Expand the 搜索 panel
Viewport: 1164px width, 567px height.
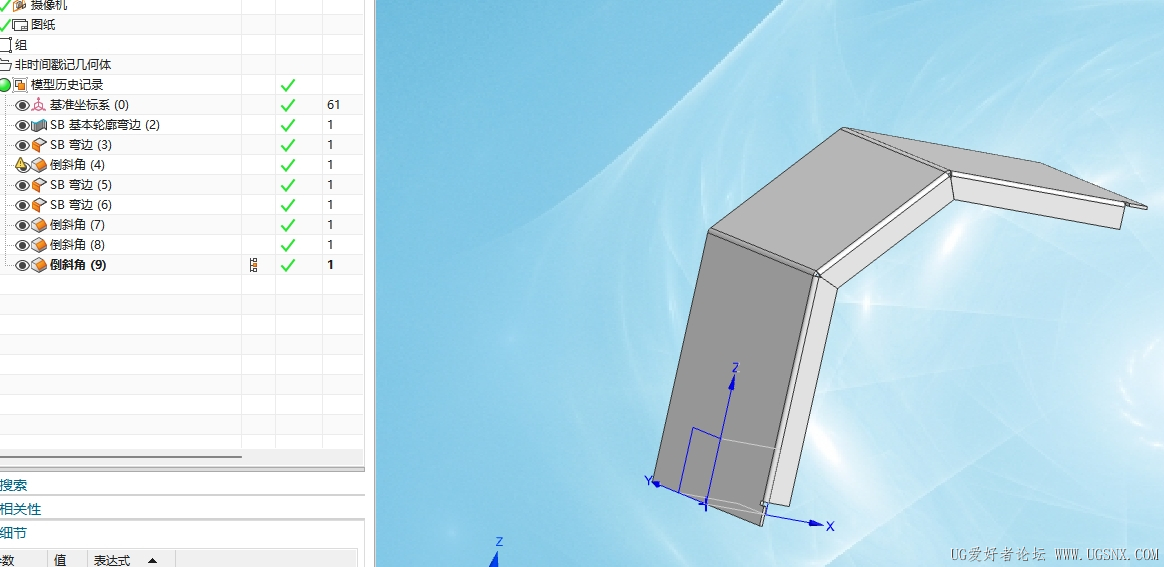tap(13, 485)
